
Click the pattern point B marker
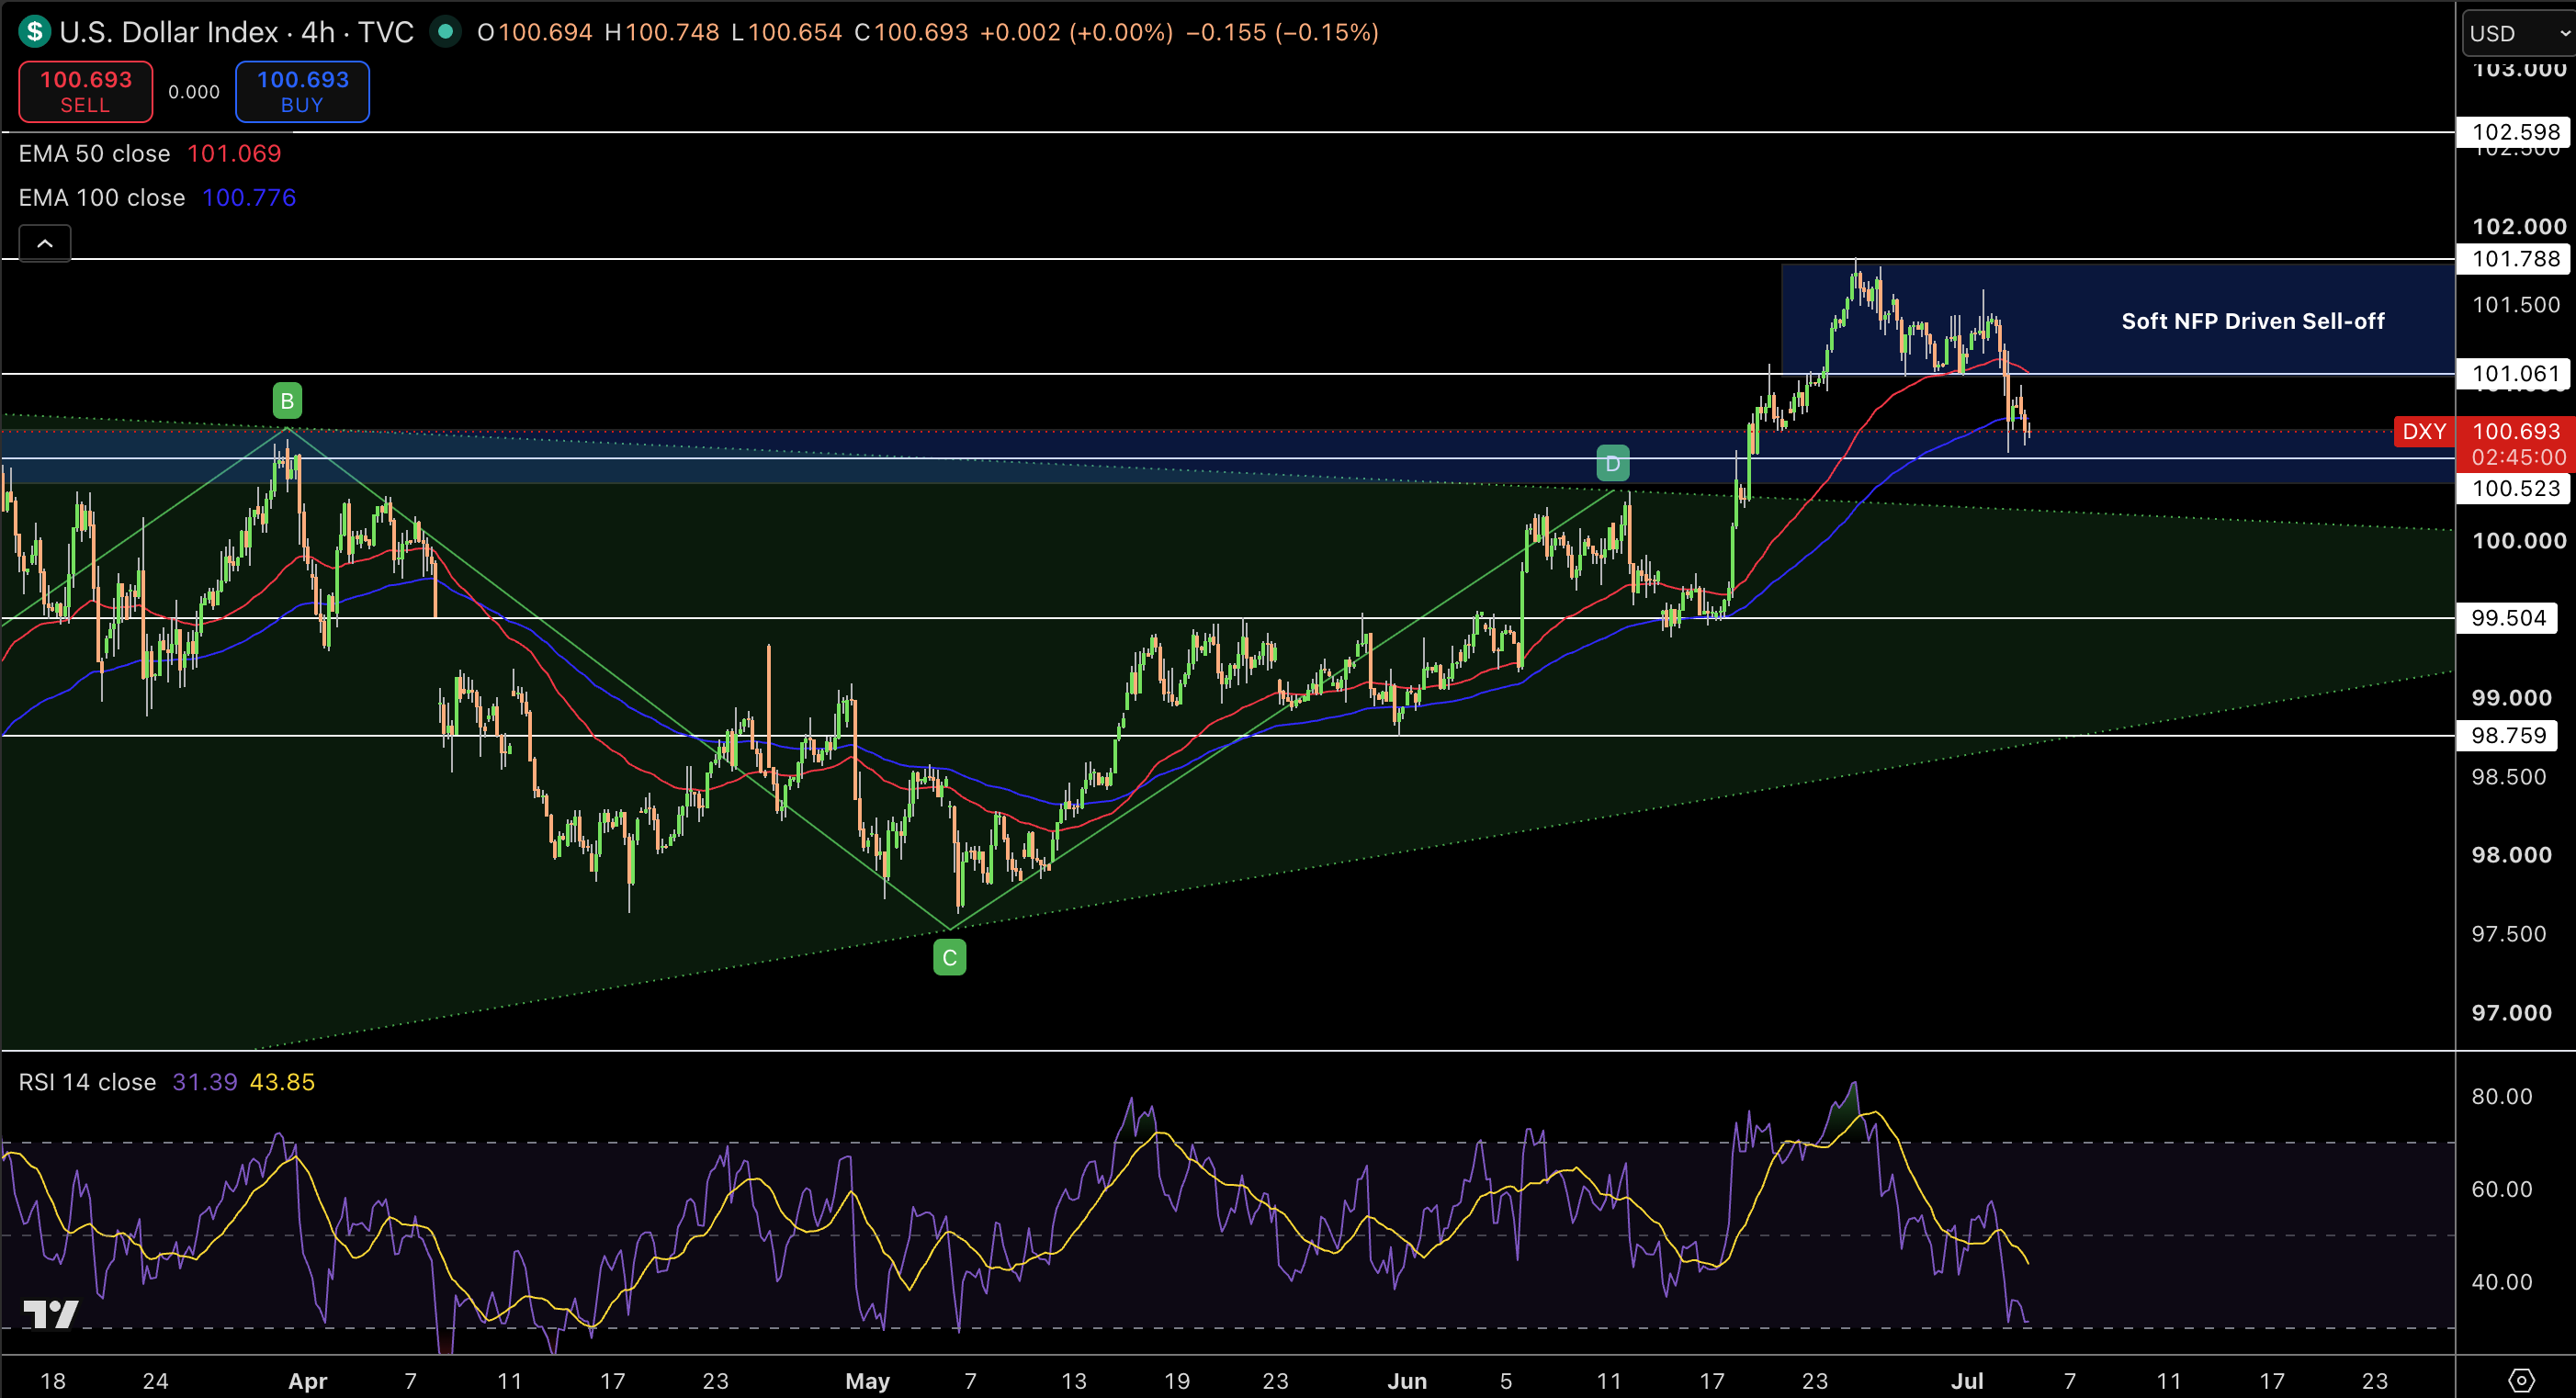tap(287, 401)
